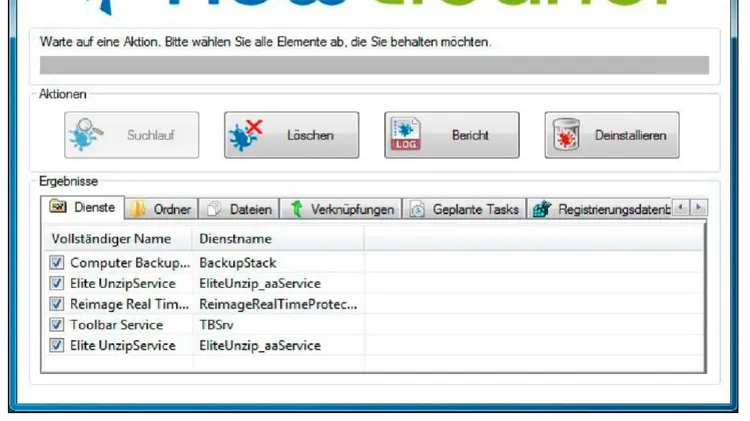Click the Dienste tab icon
Screen dimensions: 750x421
coord(58,206)
